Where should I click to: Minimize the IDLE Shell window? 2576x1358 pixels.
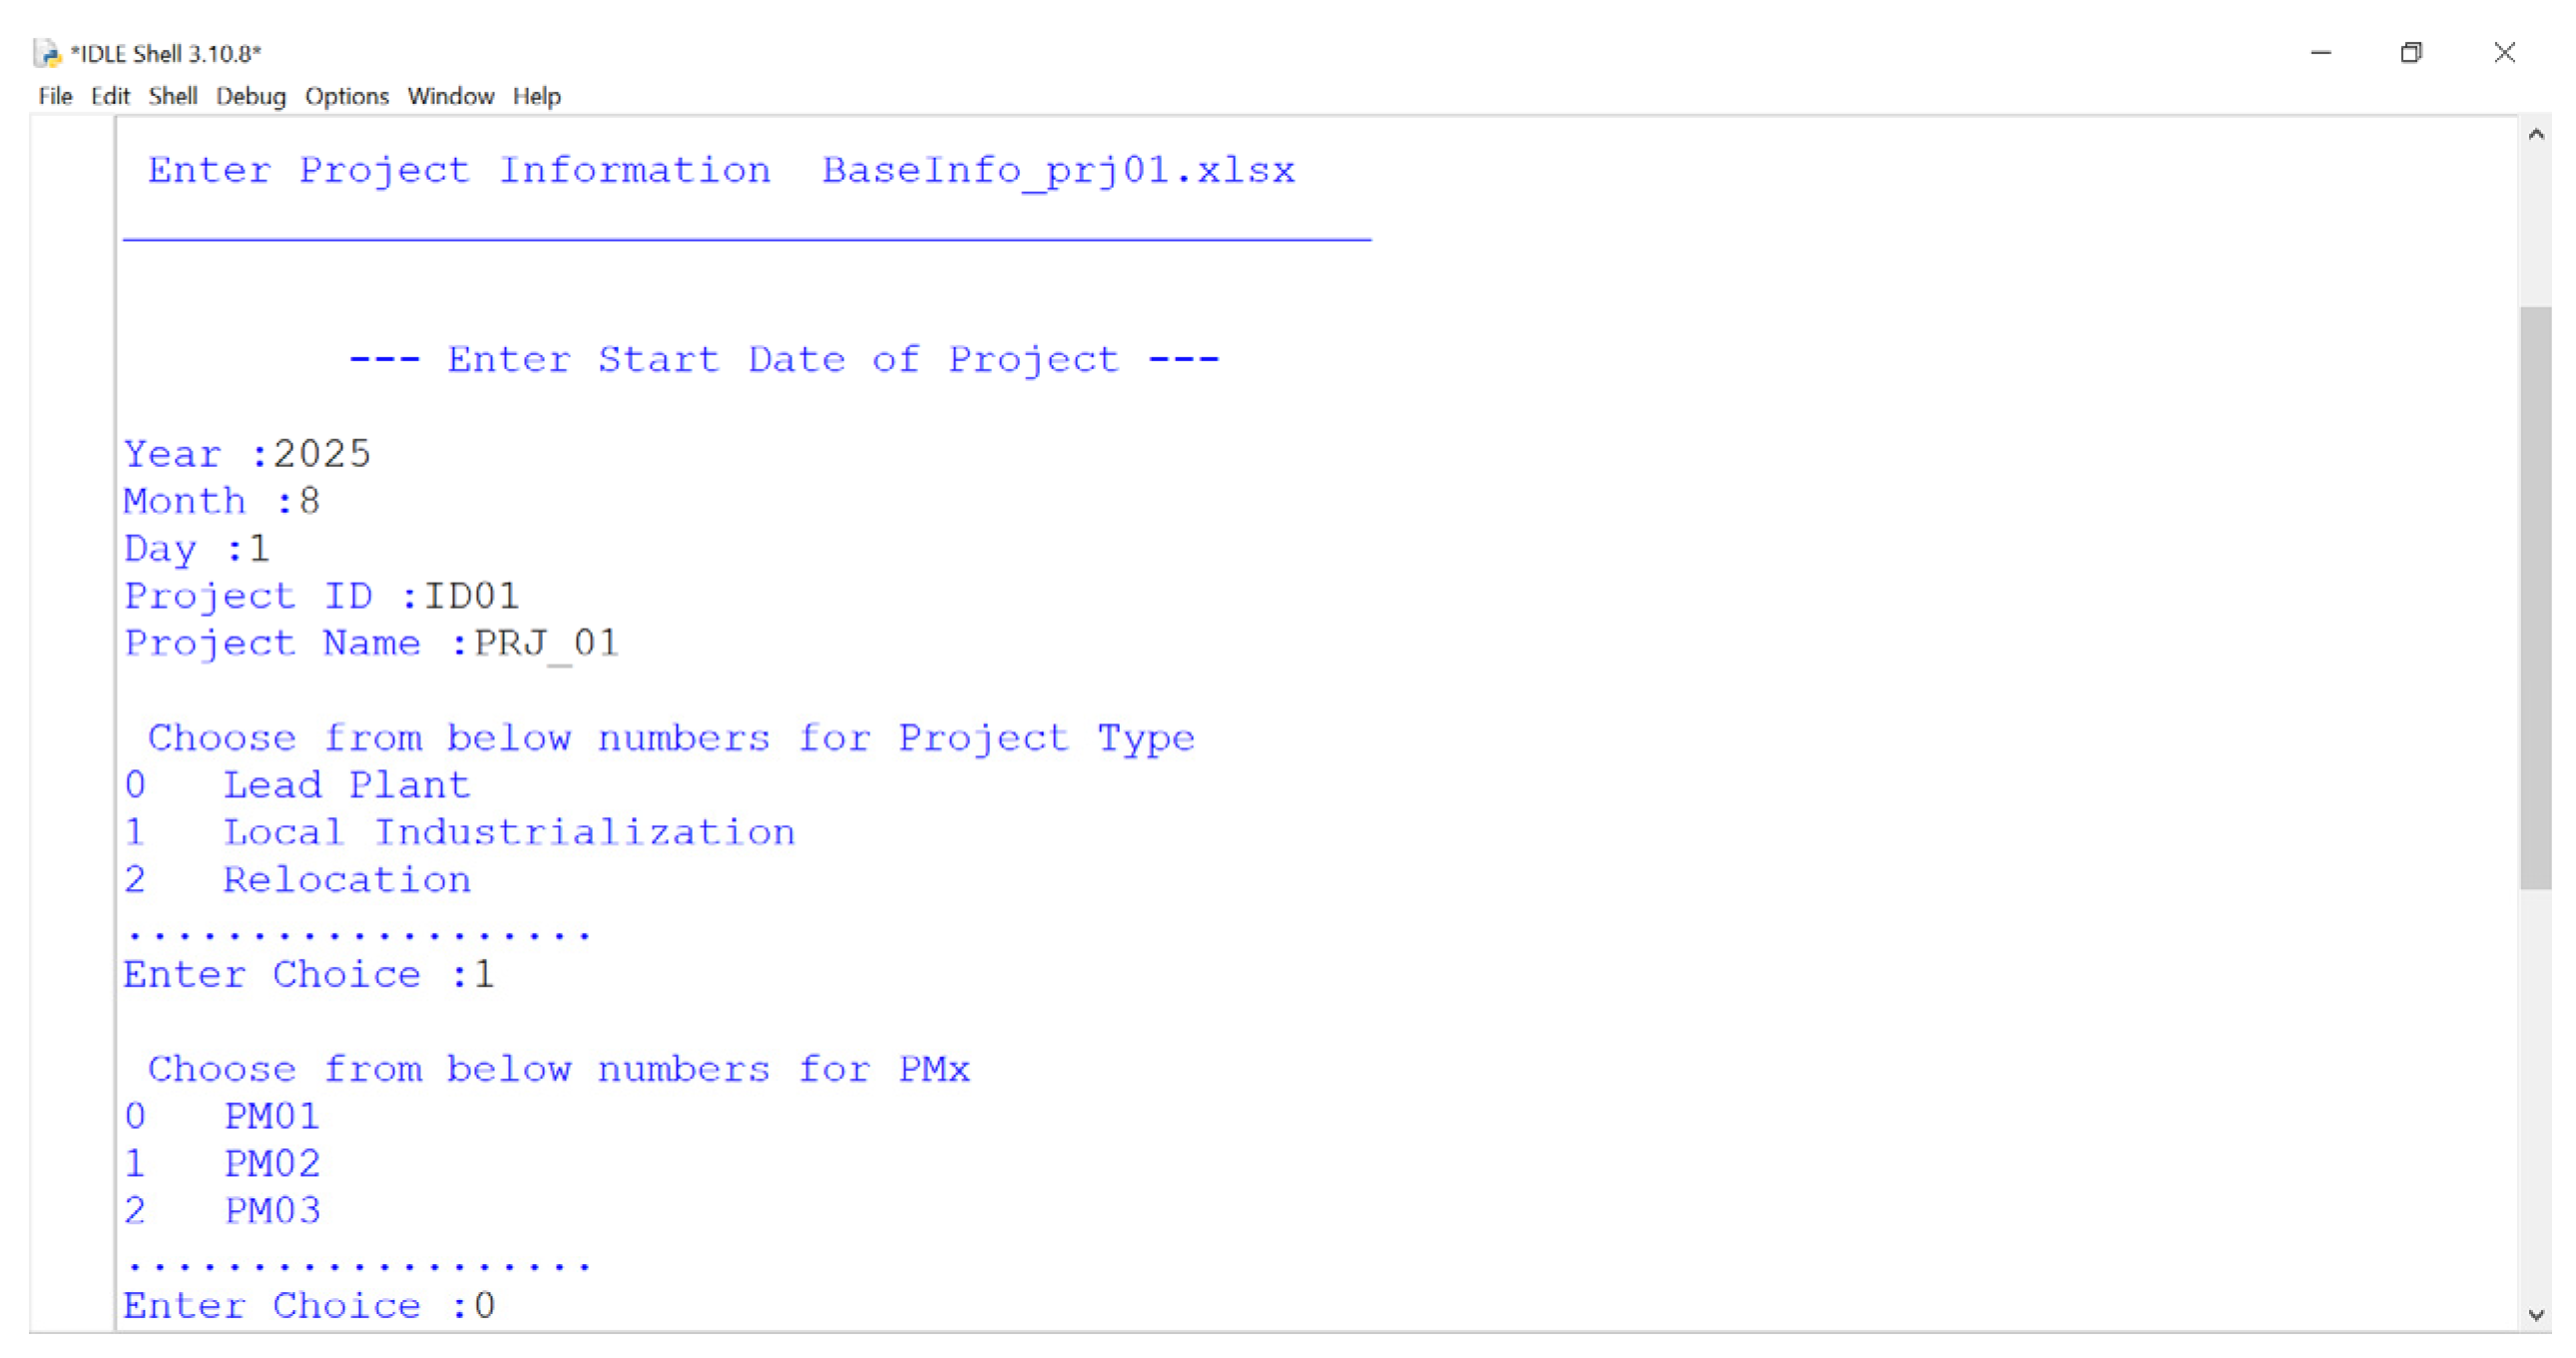2321,53
